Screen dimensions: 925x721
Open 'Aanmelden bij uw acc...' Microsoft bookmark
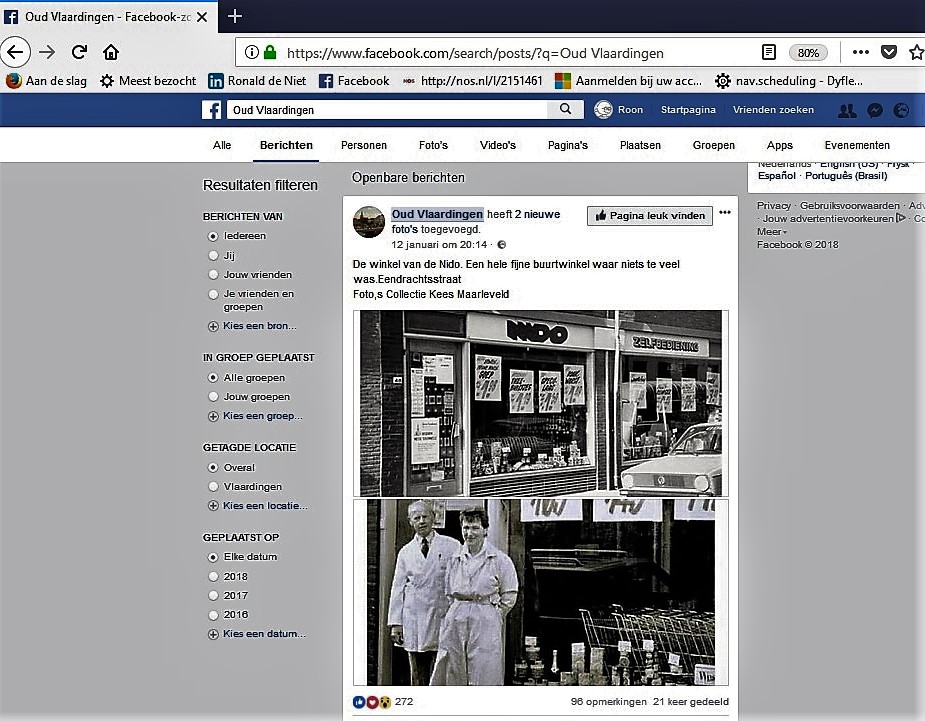click(629, 81)
